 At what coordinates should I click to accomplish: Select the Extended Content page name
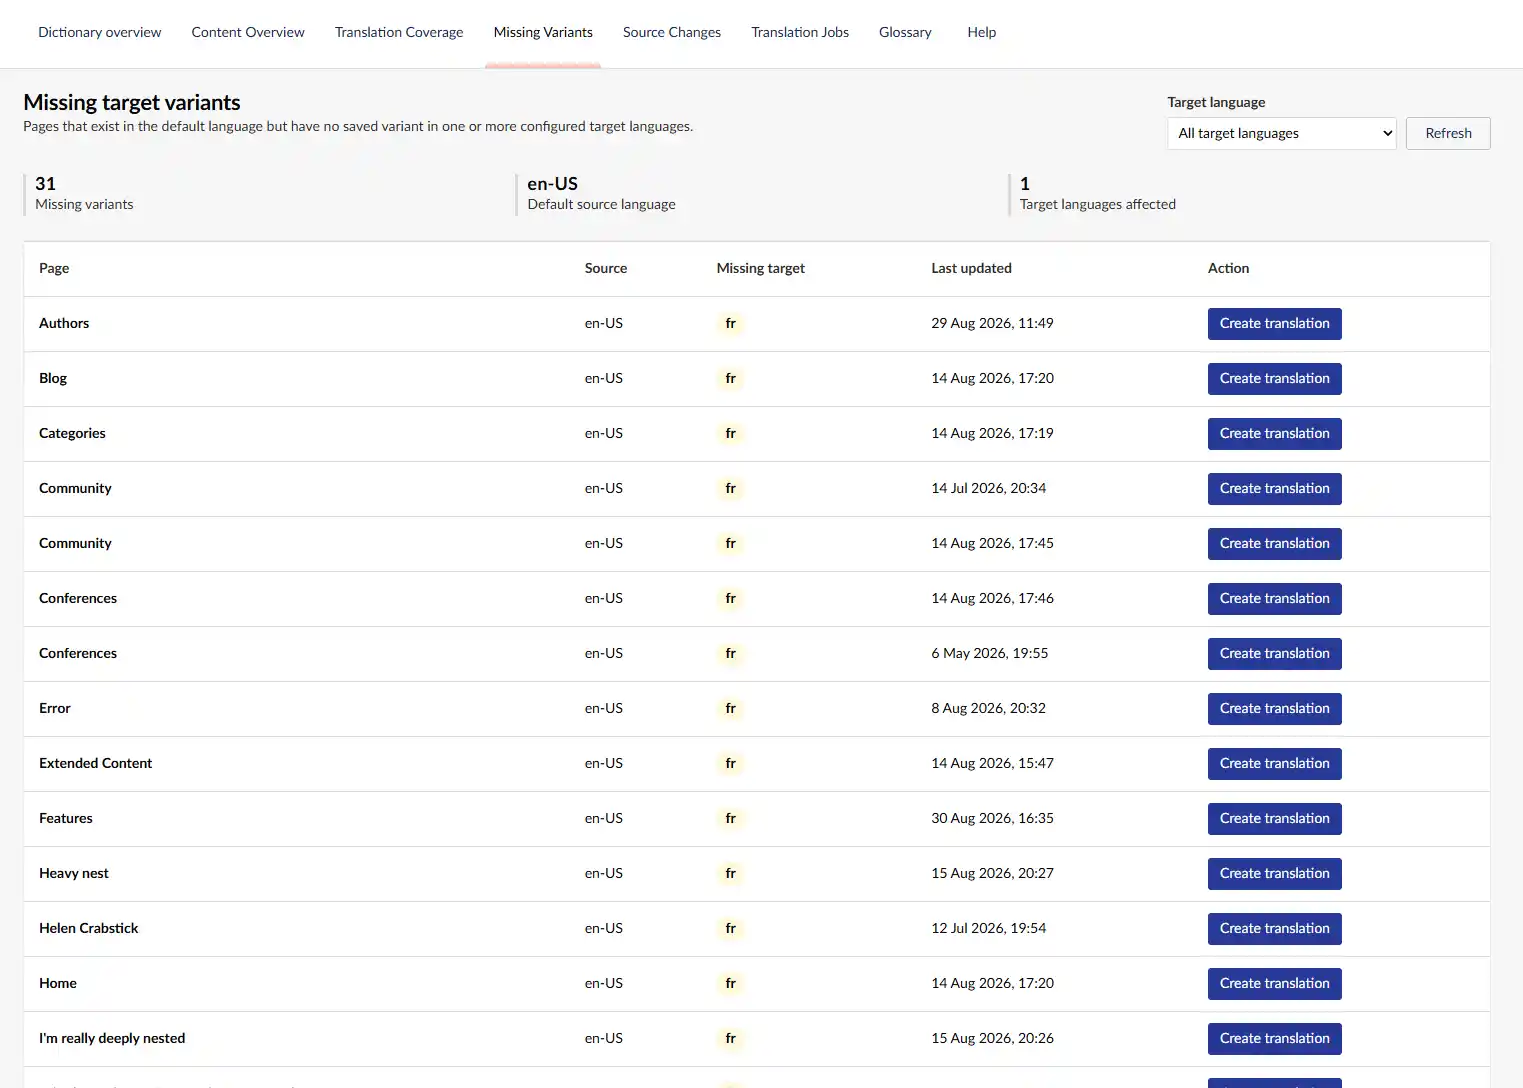(96, 763)
